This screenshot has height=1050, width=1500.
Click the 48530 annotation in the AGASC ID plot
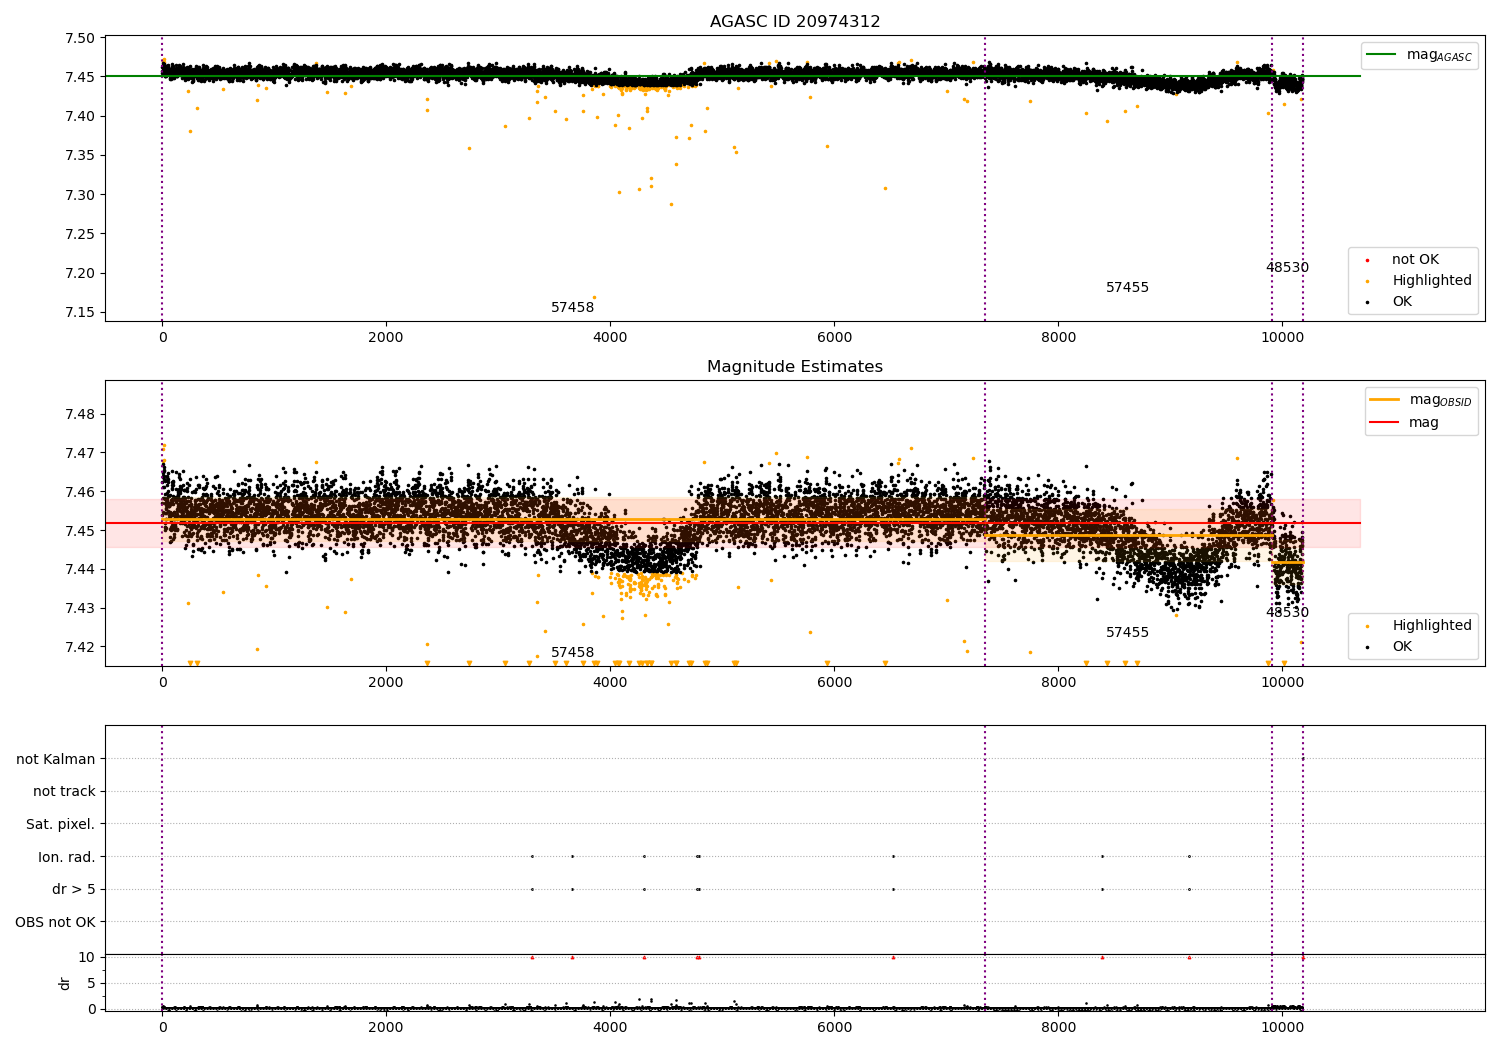pyautogui.click(x=1287, y=268)
